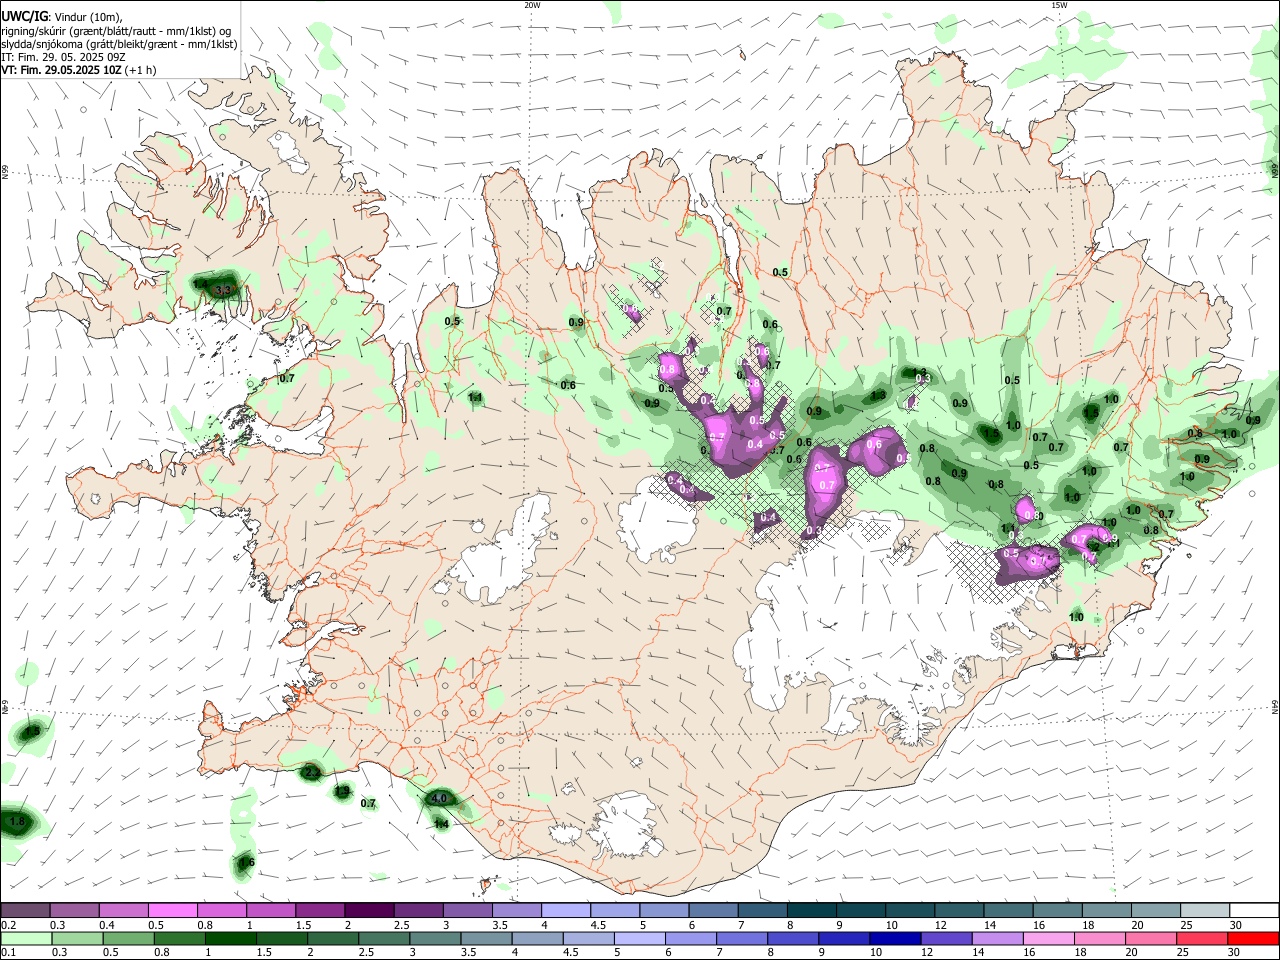Screen dimensions: 1280x960
Task: Click the '0.1' label on the rain scale
Action: (x=8, y=952)
